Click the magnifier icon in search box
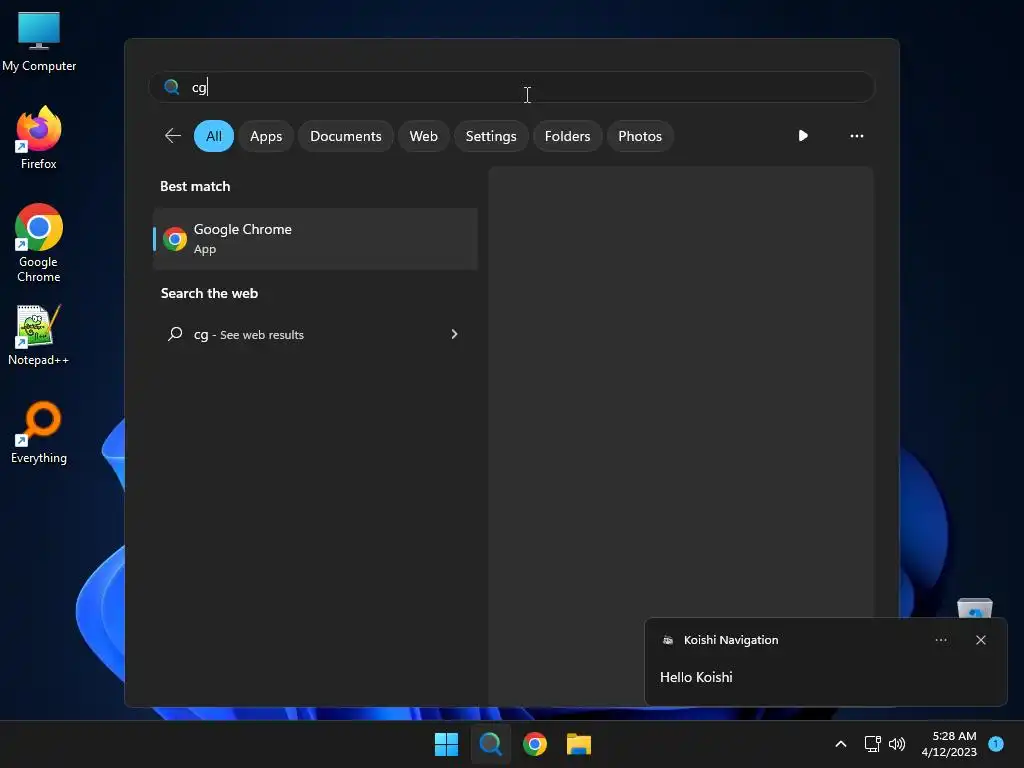Image resolution: width=1024 pixels, height=768 pixels. (172, 87)
